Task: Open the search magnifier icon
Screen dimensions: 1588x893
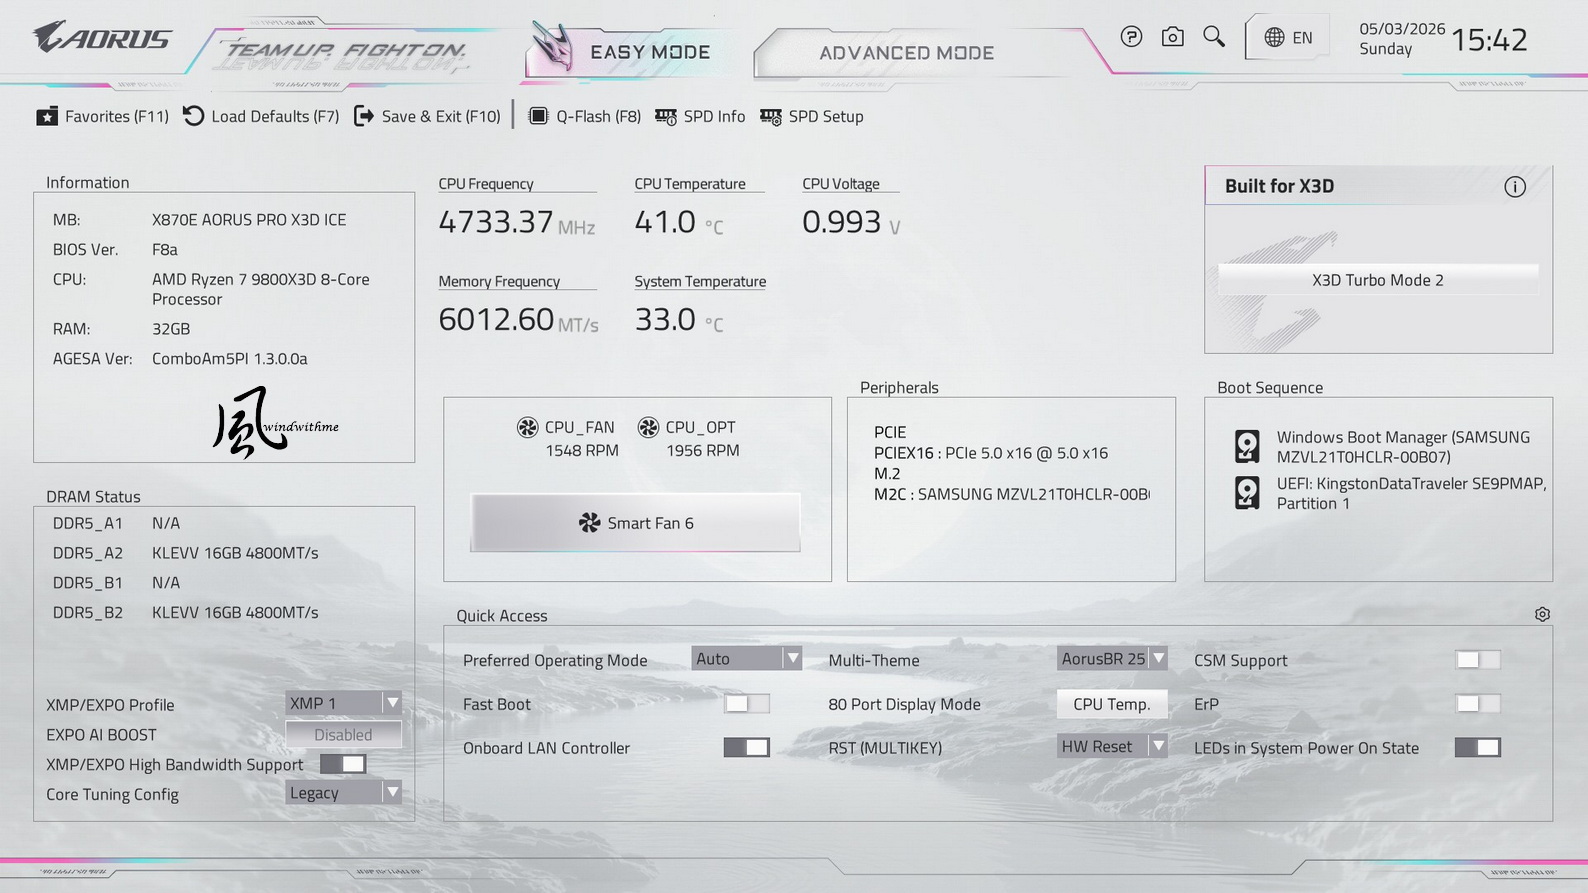Action: point(1214,37)
